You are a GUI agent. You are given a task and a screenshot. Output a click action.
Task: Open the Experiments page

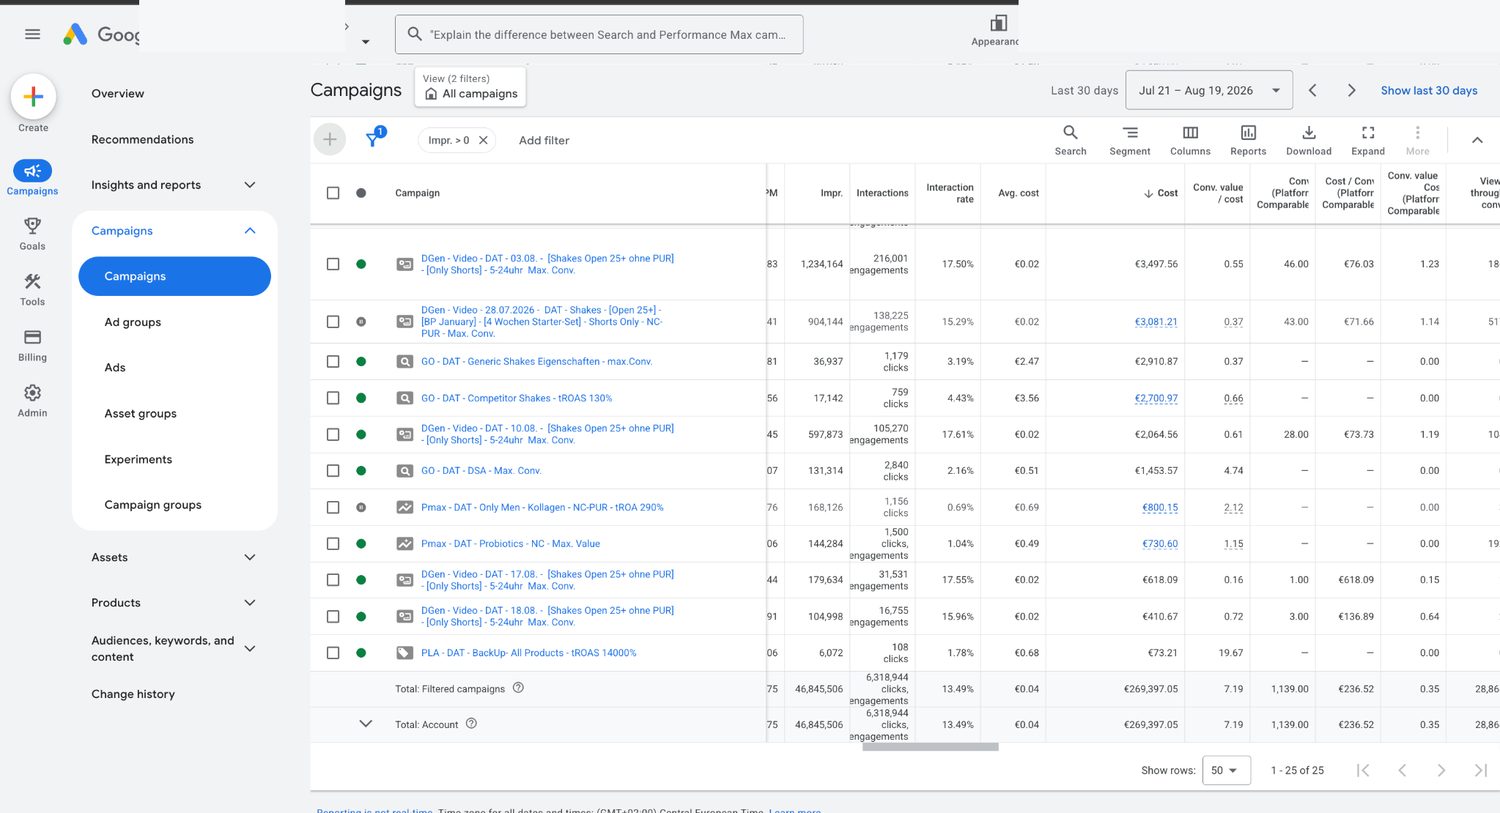click(x=138, y=459)
